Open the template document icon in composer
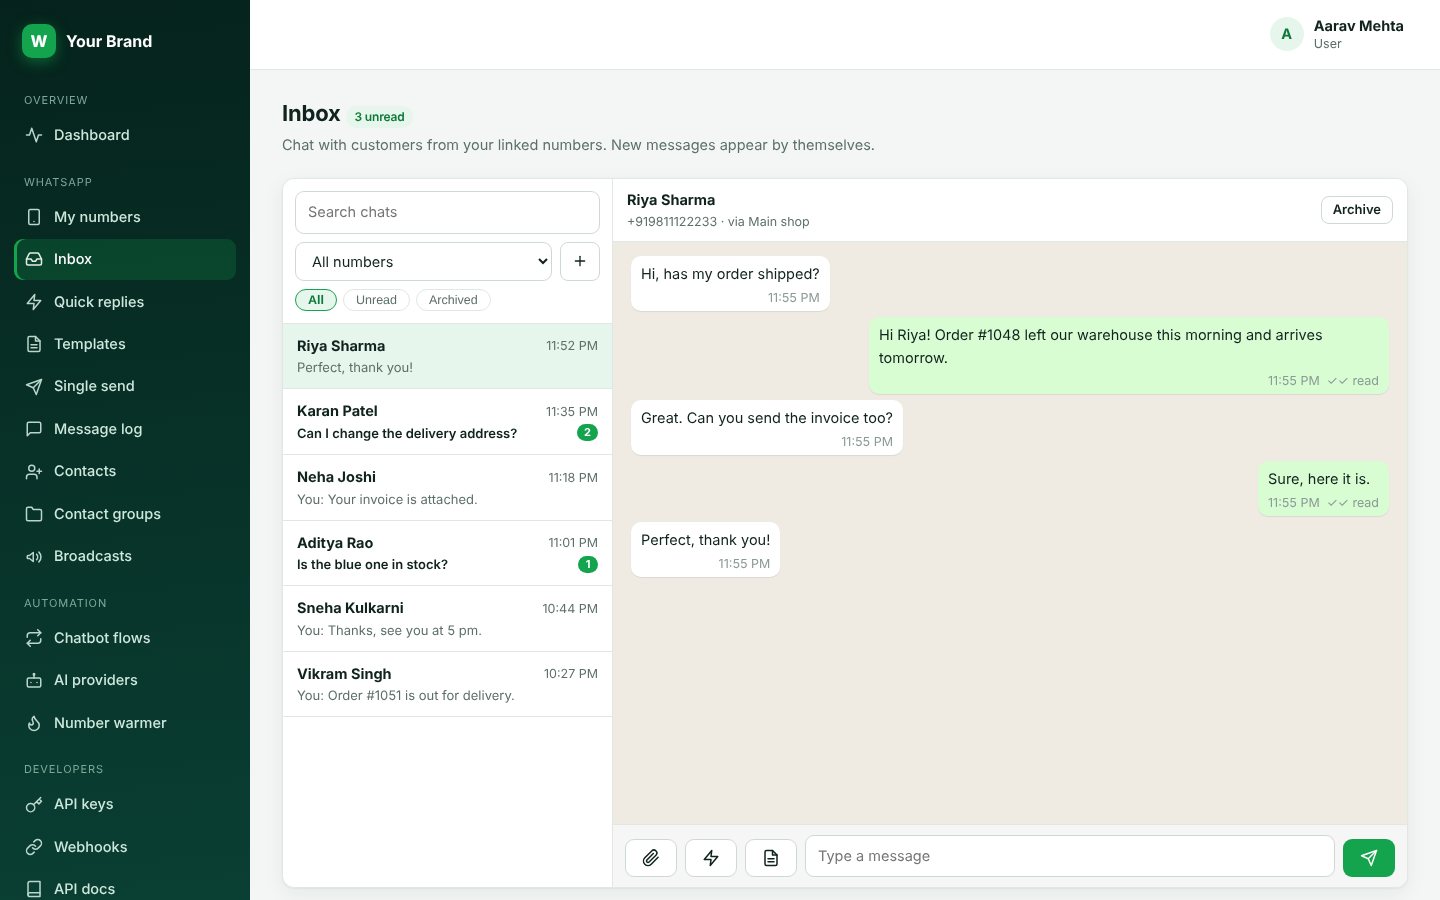1440x900 pixels. [x=771, y=858]
